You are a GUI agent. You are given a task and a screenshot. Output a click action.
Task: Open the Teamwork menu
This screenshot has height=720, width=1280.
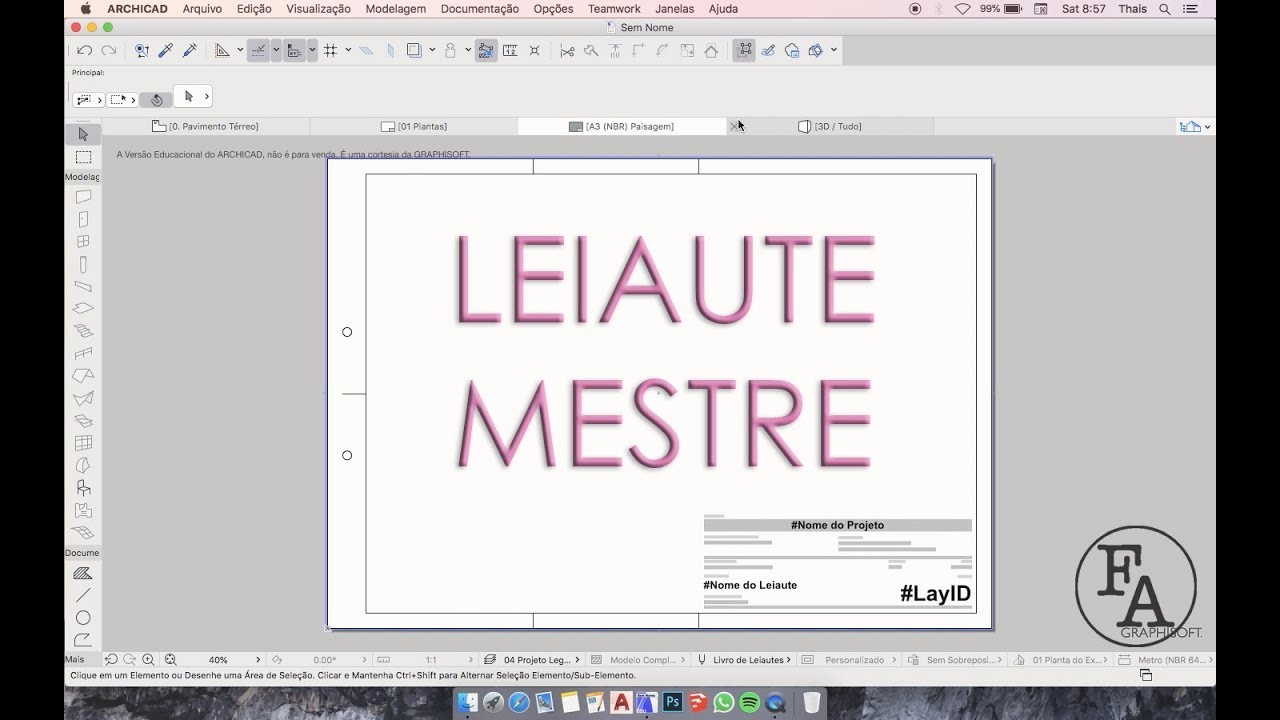pos(614,9)
